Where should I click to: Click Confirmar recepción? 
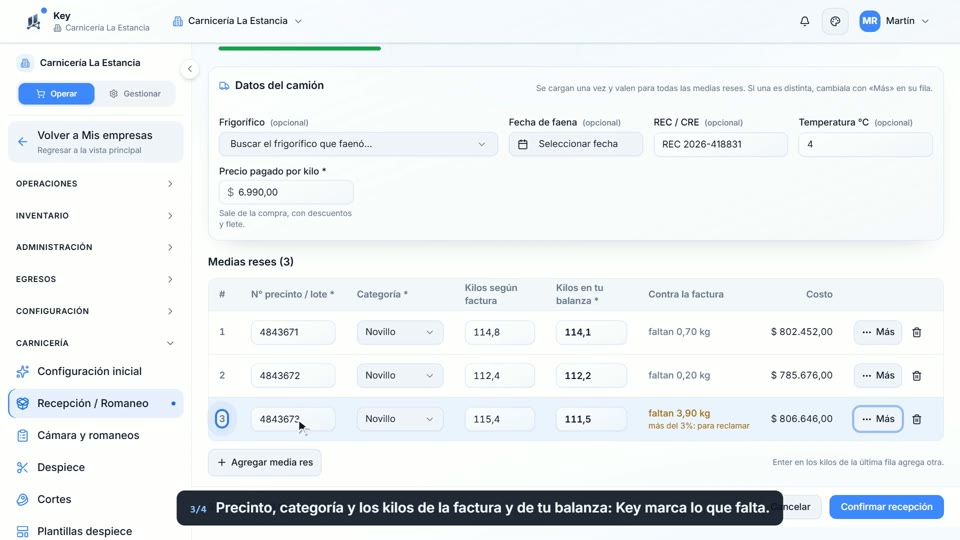[x=886, y=507]
